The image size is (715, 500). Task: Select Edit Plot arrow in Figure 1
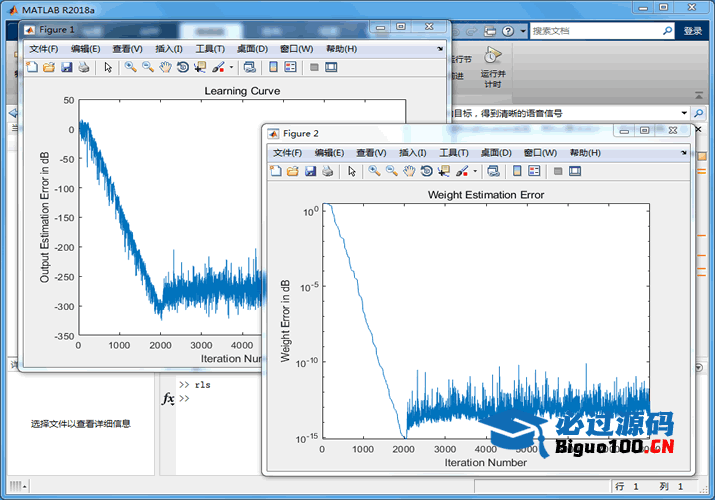[x=108, y=67]
